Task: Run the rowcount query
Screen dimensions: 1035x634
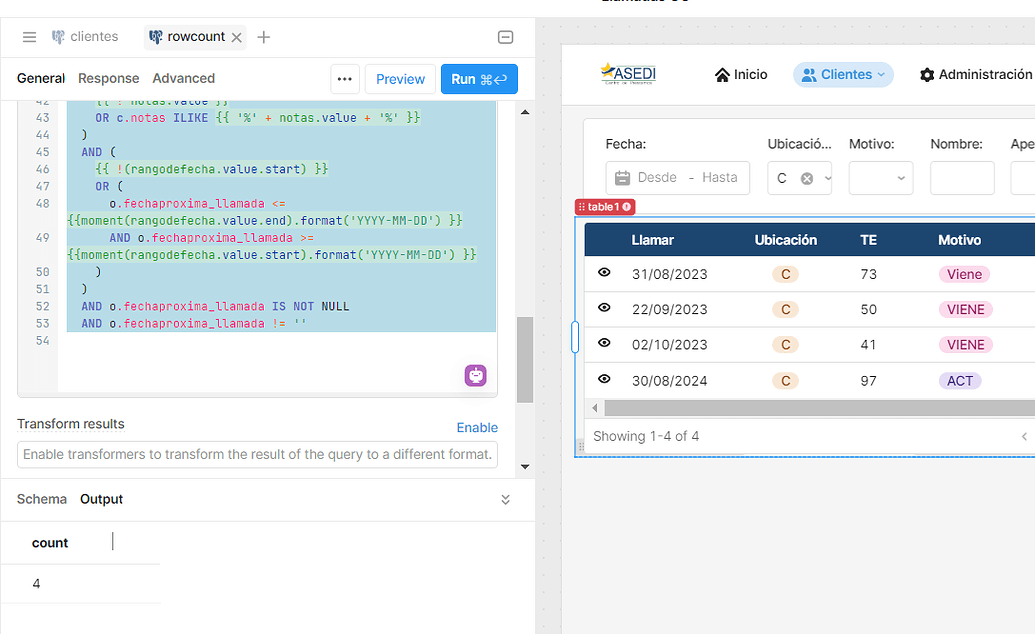Action: pos(479,79)
